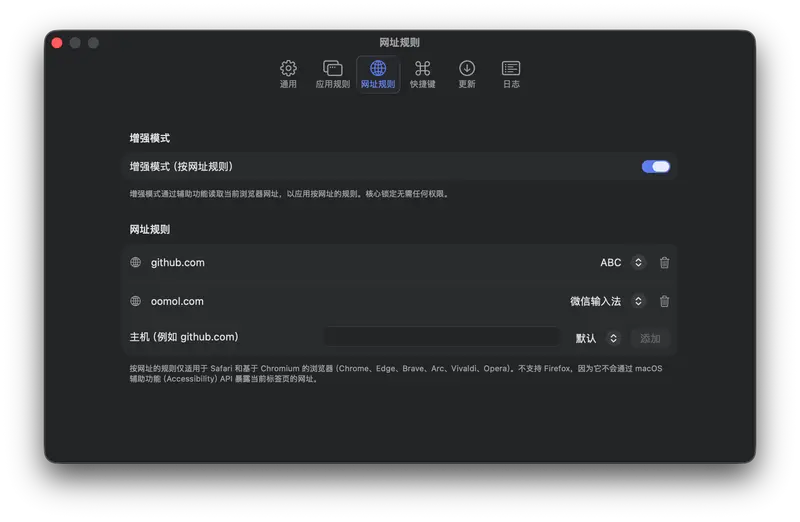
Task: Select the 网址规则 globe tab
Action: click(378, 74)
